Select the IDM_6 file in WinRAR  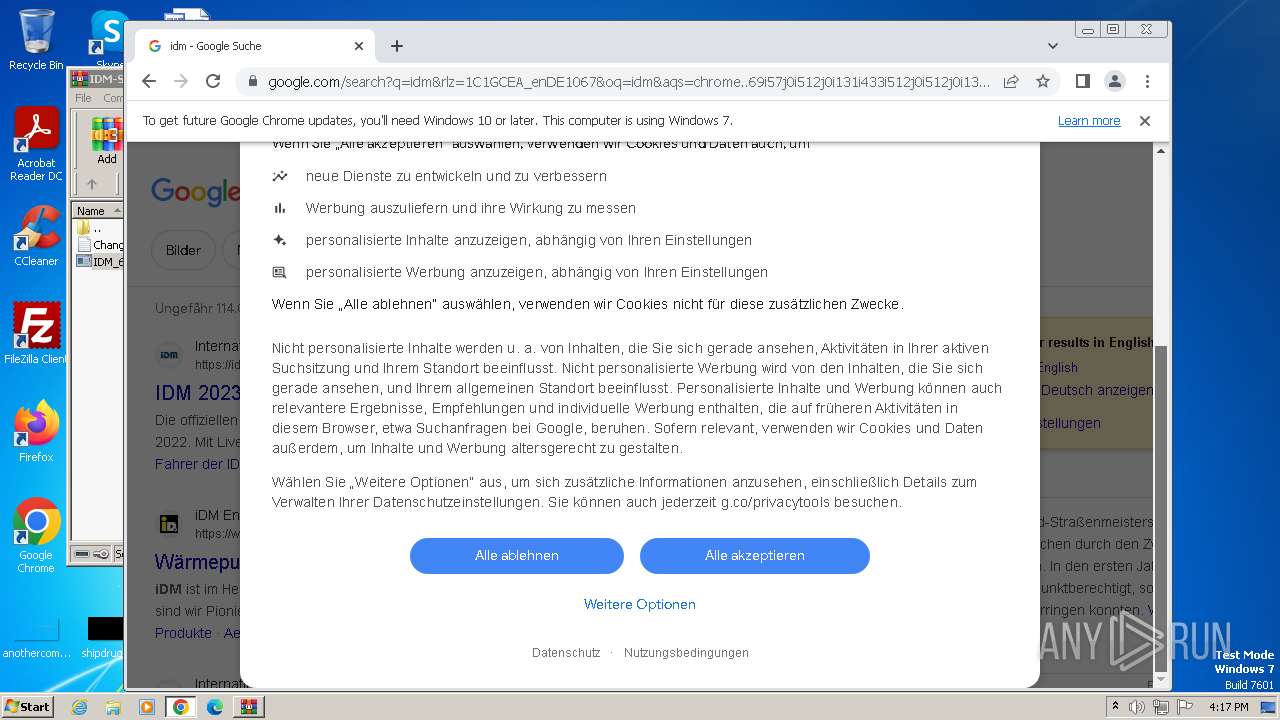(x=101, y=262)
